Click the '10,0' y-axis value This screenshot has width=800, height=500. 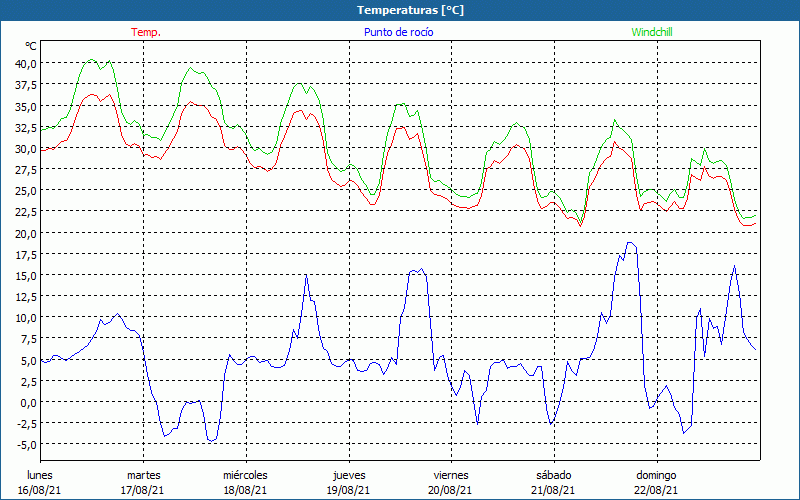pyautogui.click(x=27, y=318)
